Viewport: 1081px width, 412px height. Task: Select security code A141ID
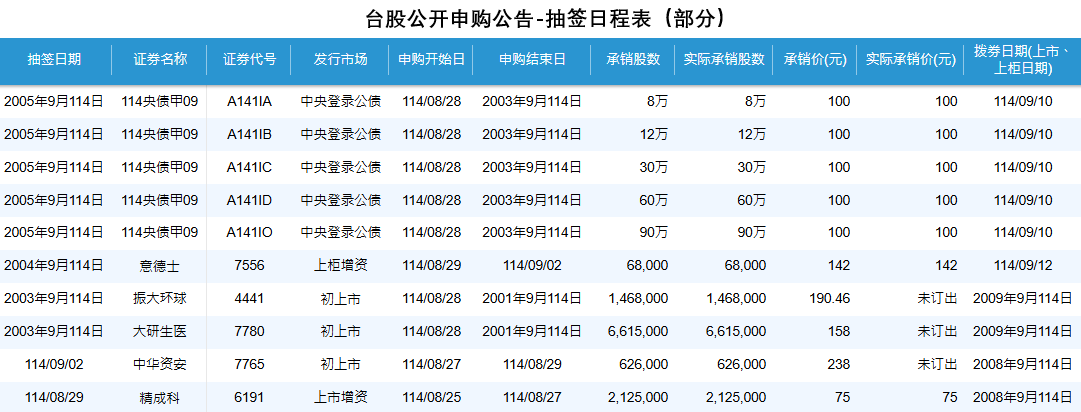(x=250, y=200)
